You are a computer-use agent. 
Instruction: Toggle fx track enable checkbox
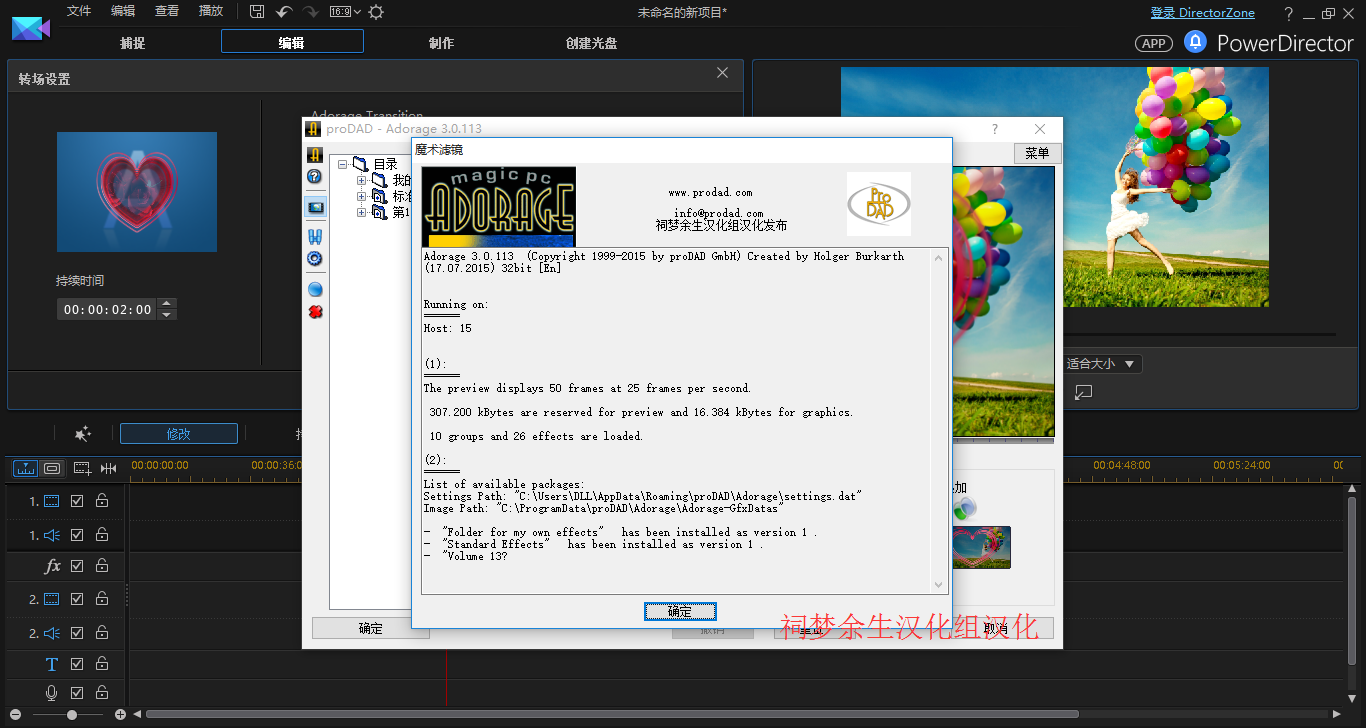coord(77,566)
